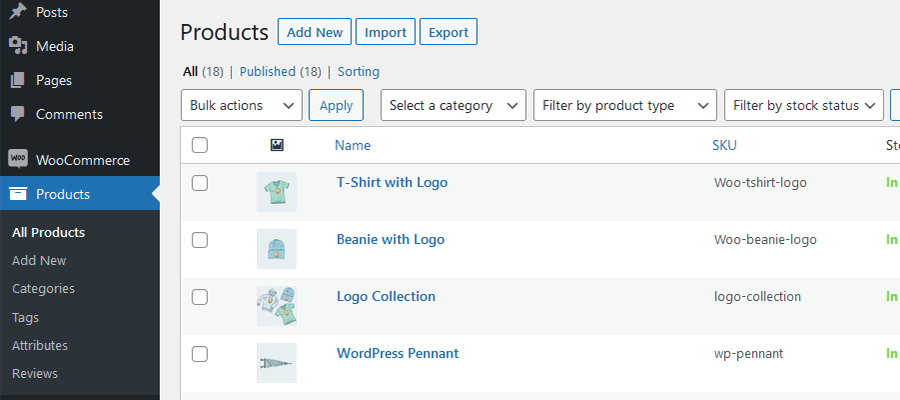The width and height of the screenshot is (900, 400).
Task: Open Categories in the Products submenu
Action: [43, 288]
